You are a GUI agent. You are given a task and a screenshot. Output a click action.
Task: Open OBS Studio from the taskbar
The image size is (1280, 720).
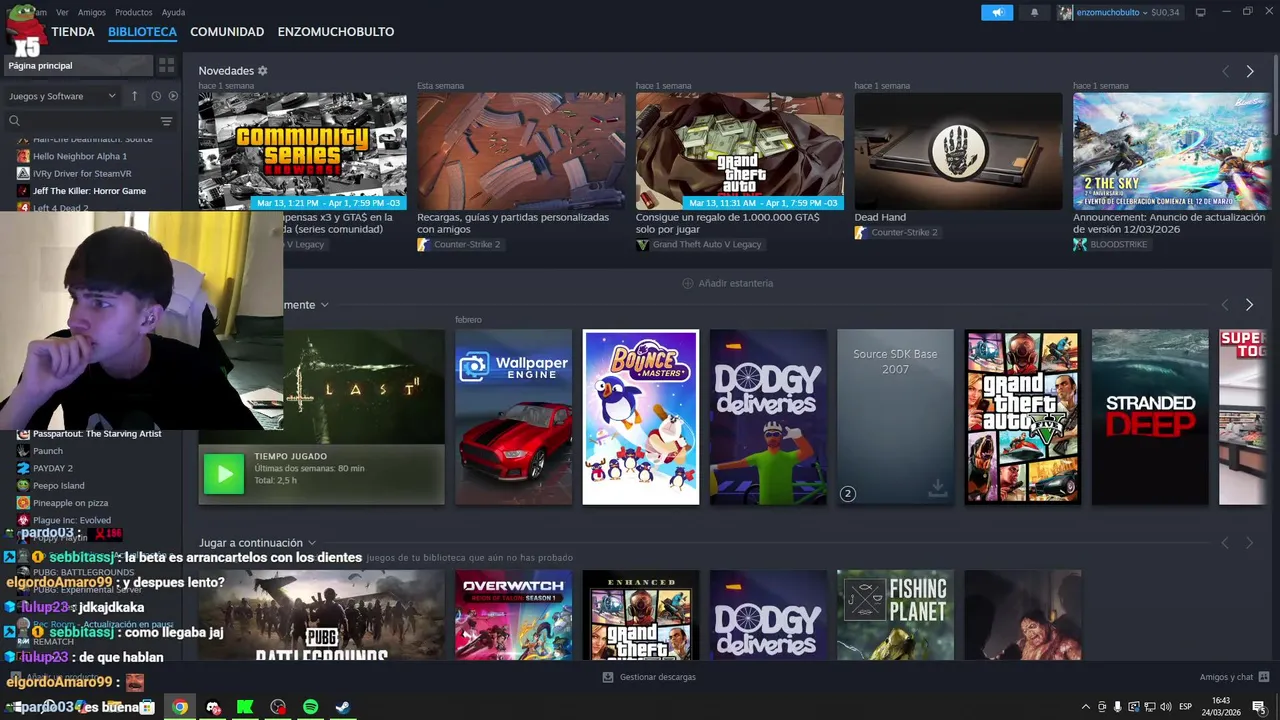[278, 707]
